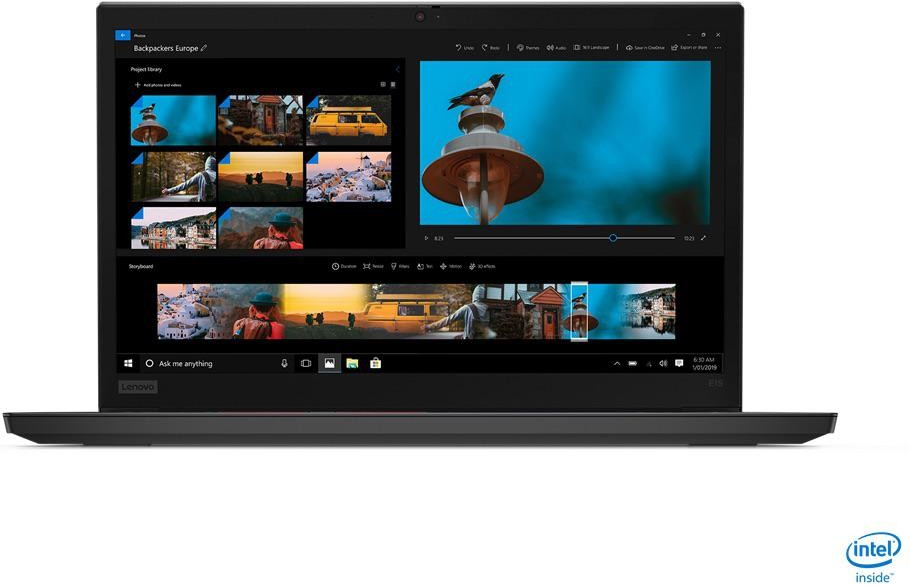The height and width of the screenshot is (586, 910).
Task: Open Themes in the toolbar
Action: [527, 47]
